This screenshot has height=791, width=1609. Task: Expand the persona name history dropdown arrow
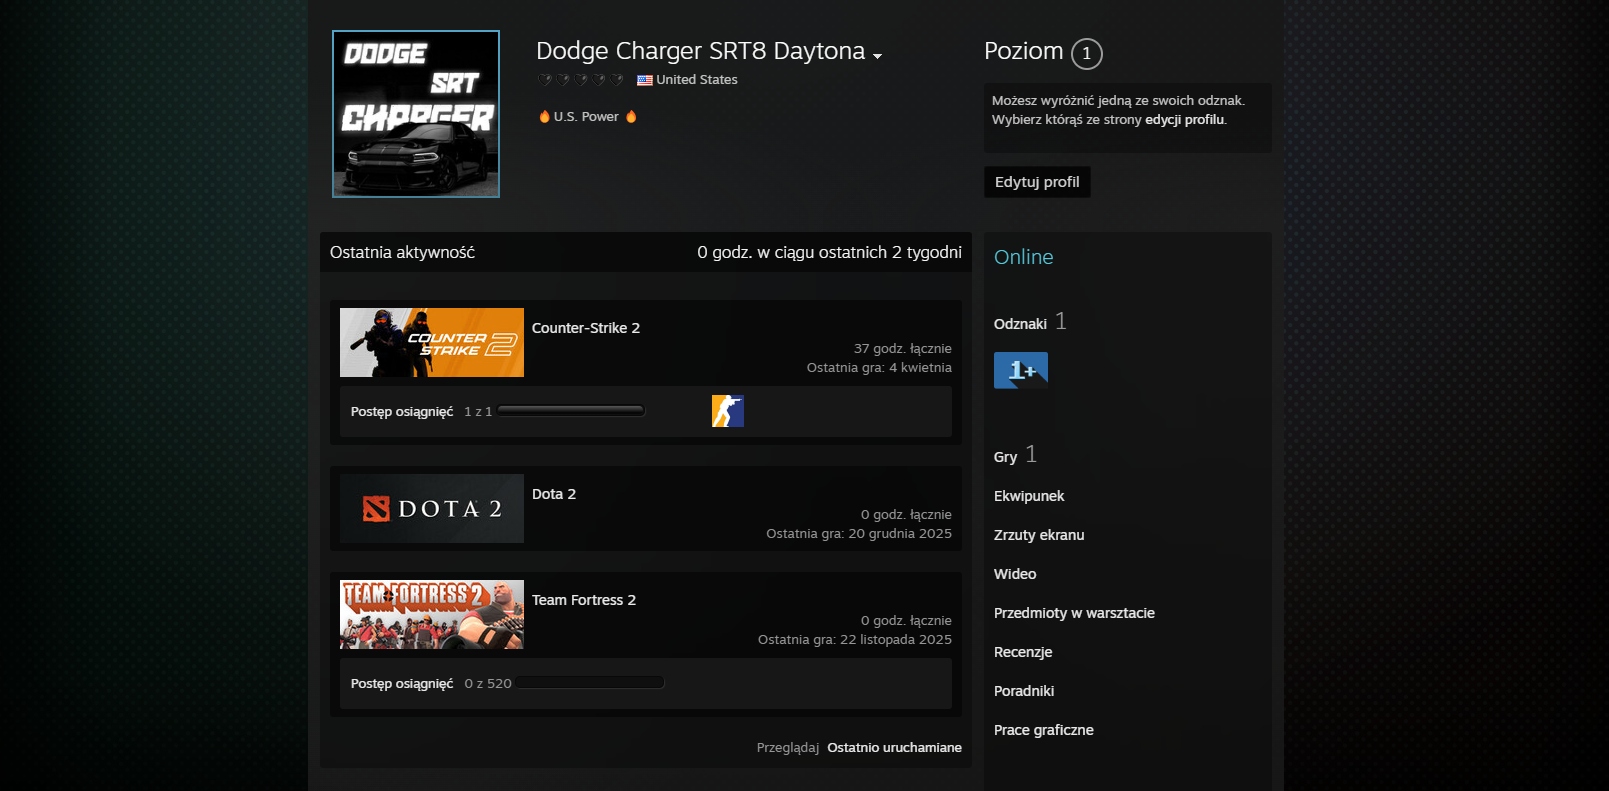877,56
